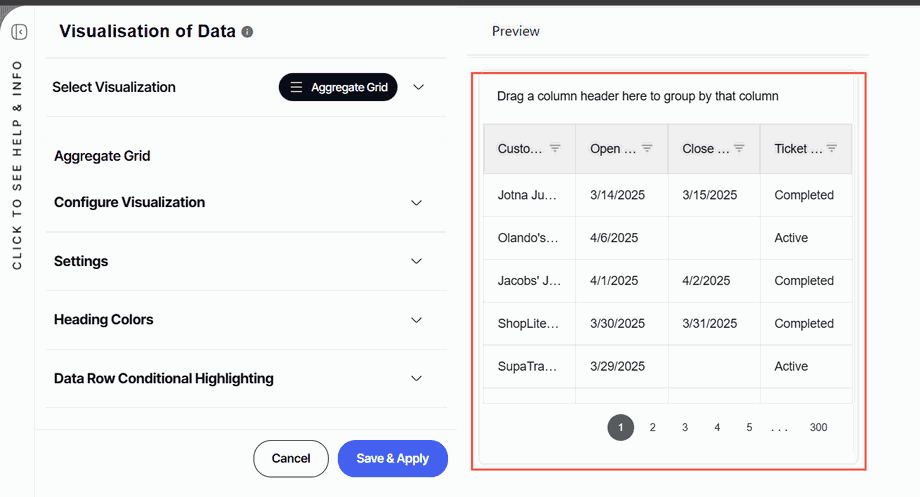This screenshot has width=920, height=497.
Task: Open Customer column filter menu icon
Action: [x=555, y=148]
